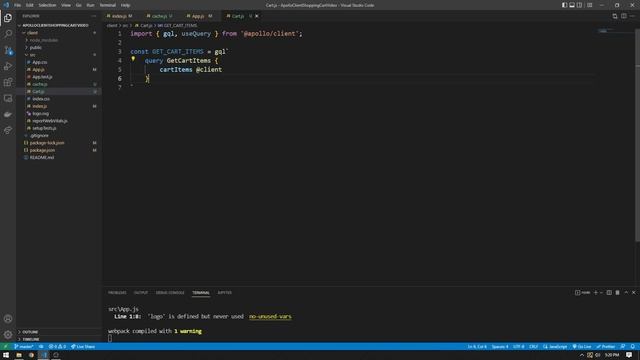
Task: Toggle panel layout icon in title bar
Action: point(572,5)
